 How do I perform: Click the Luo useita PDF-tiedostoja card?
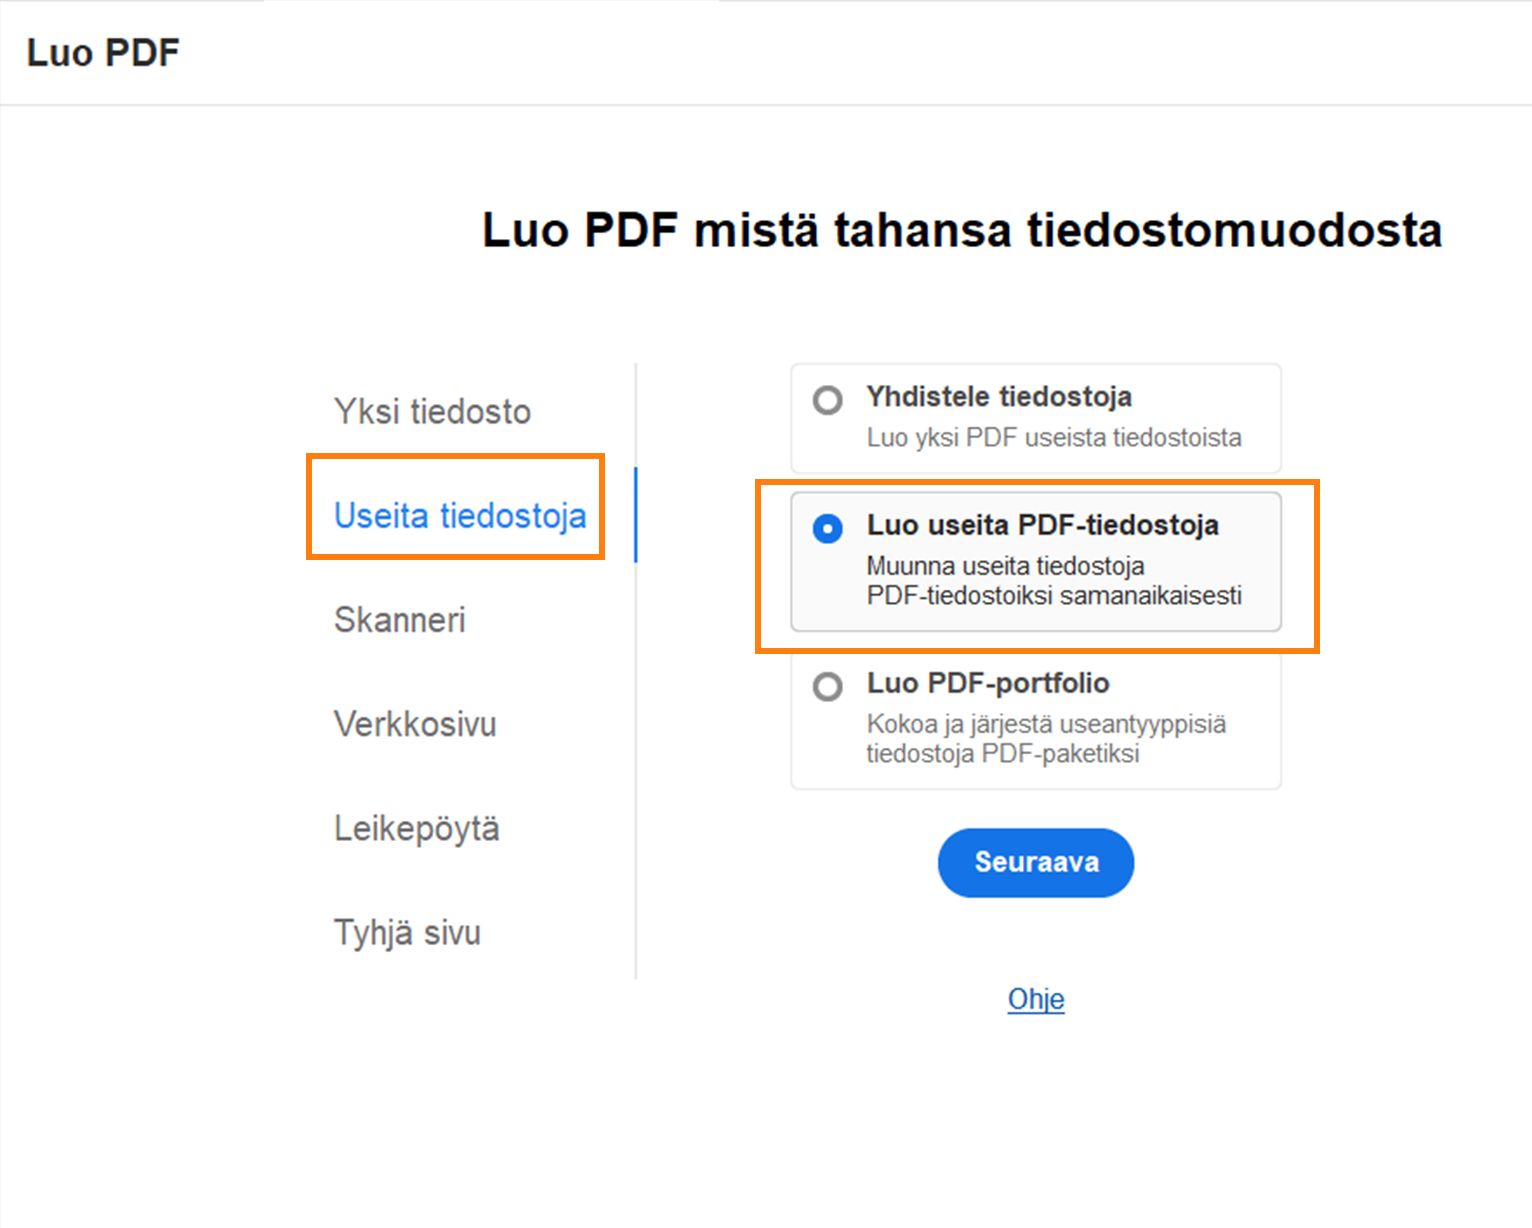(1035, 560)
